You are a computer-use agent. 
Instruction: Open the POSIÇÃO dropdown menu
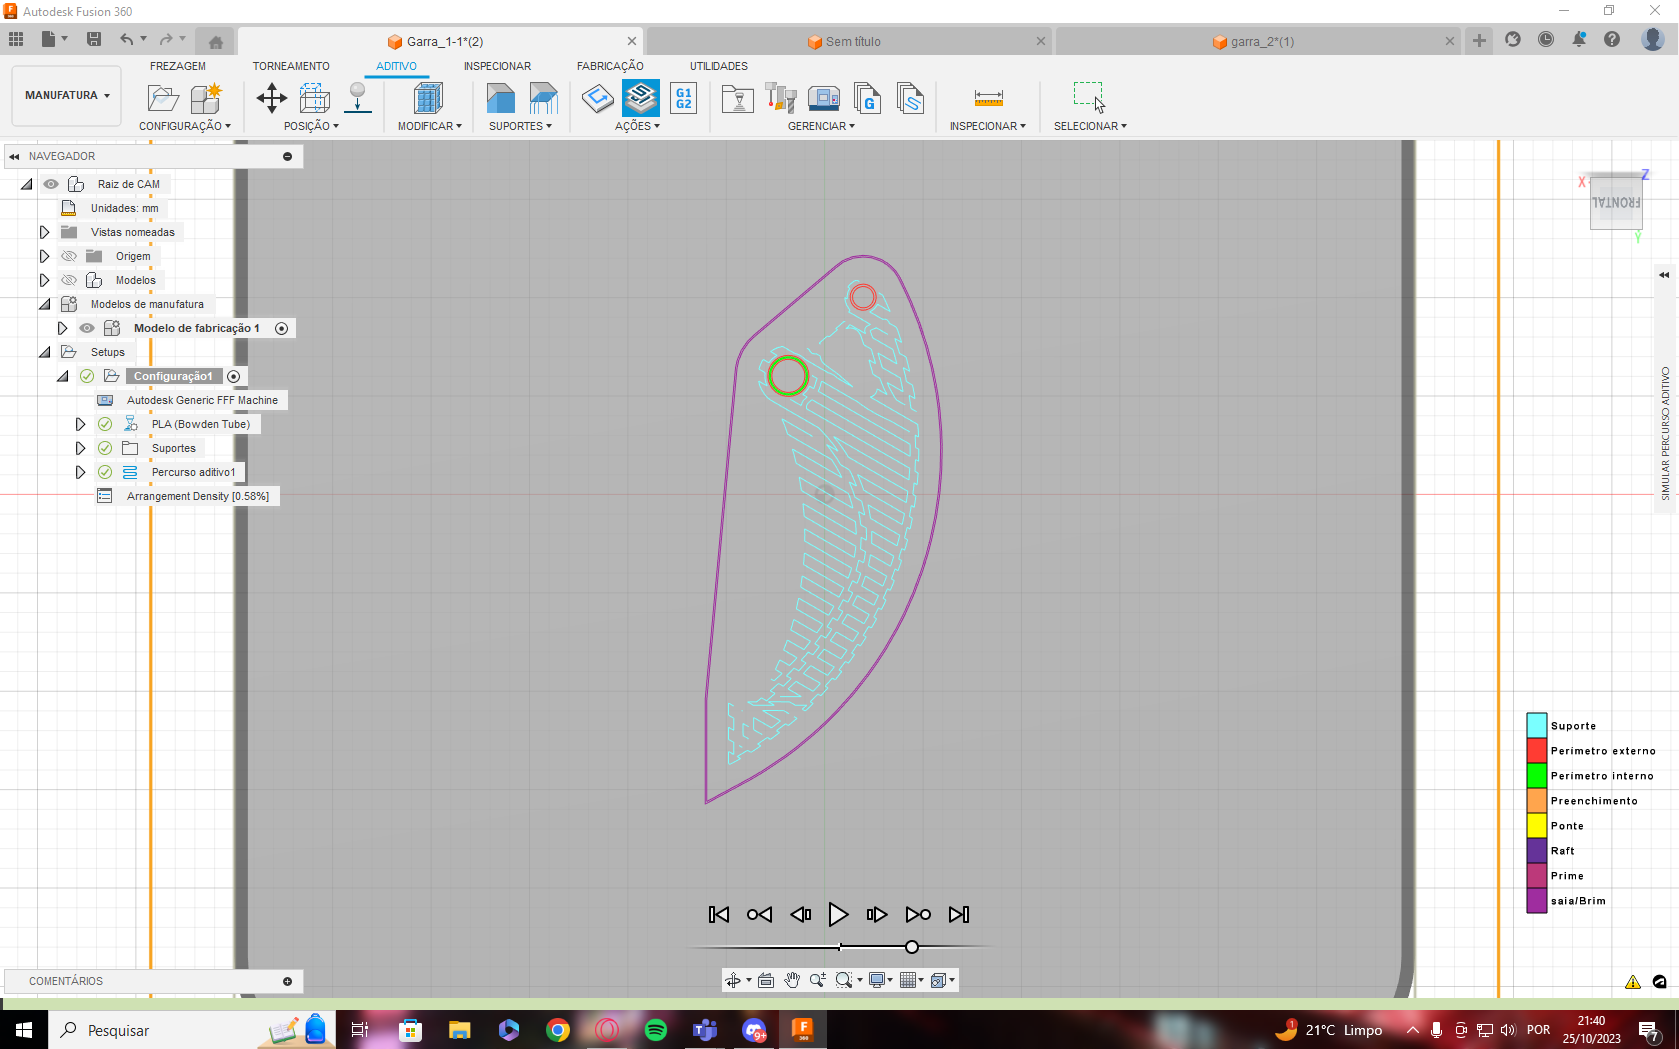coord(311,126)
